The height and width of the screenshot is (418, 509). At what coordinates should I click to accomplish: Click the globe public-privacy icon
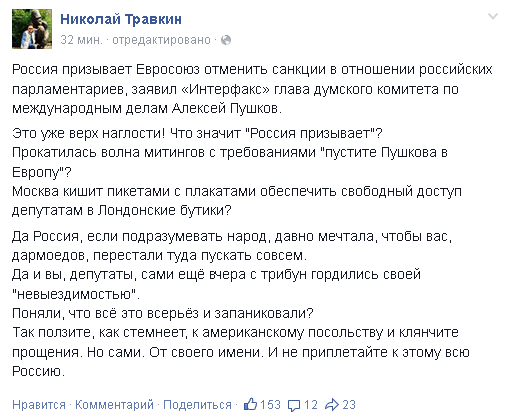tap(226, 40)
